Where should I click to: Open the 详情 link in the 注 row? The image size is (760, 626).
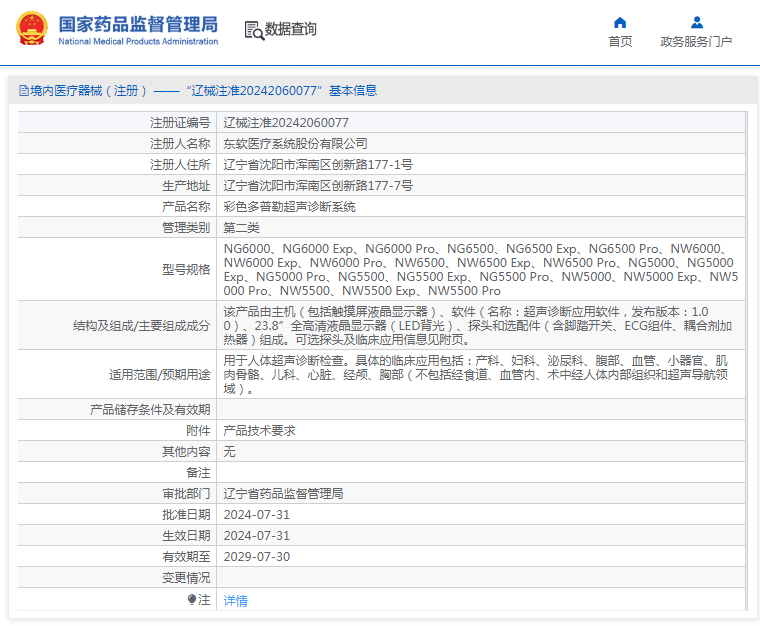(x=235, y=601)
